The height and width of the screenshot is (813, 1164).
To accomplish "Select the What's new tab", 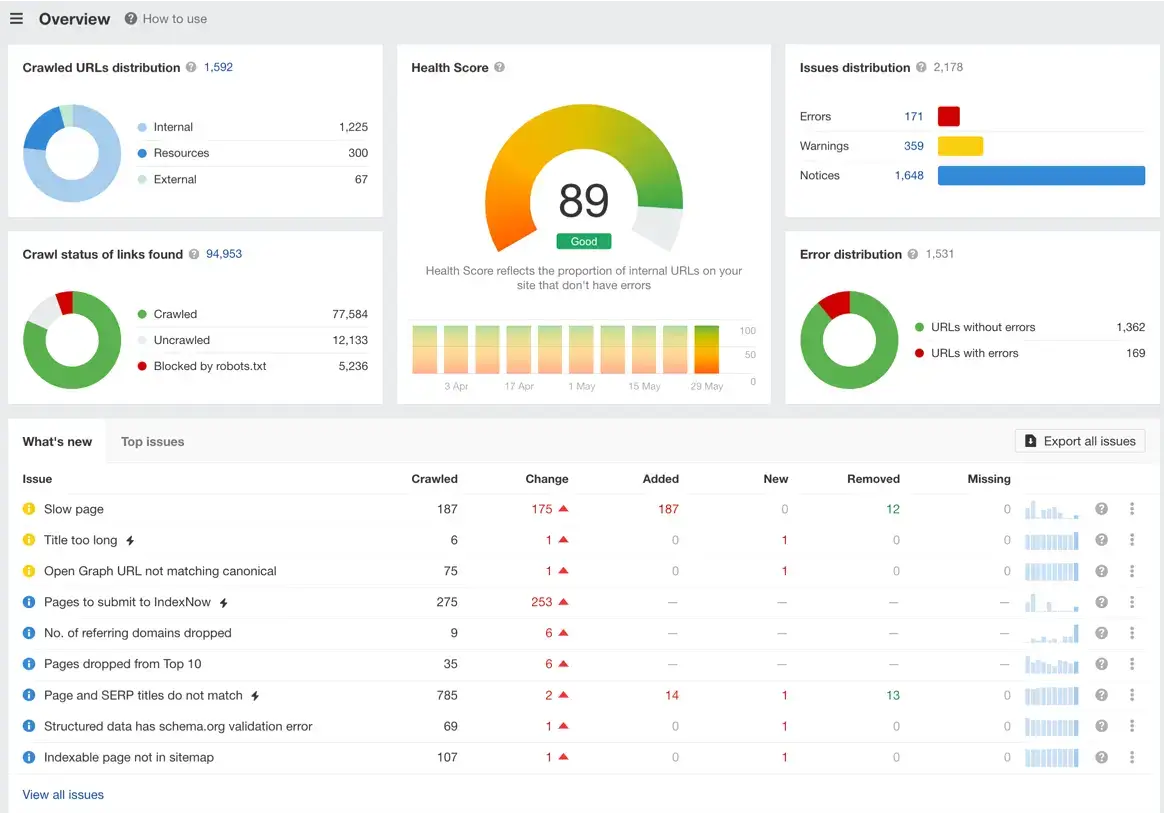I will (57, 441).
